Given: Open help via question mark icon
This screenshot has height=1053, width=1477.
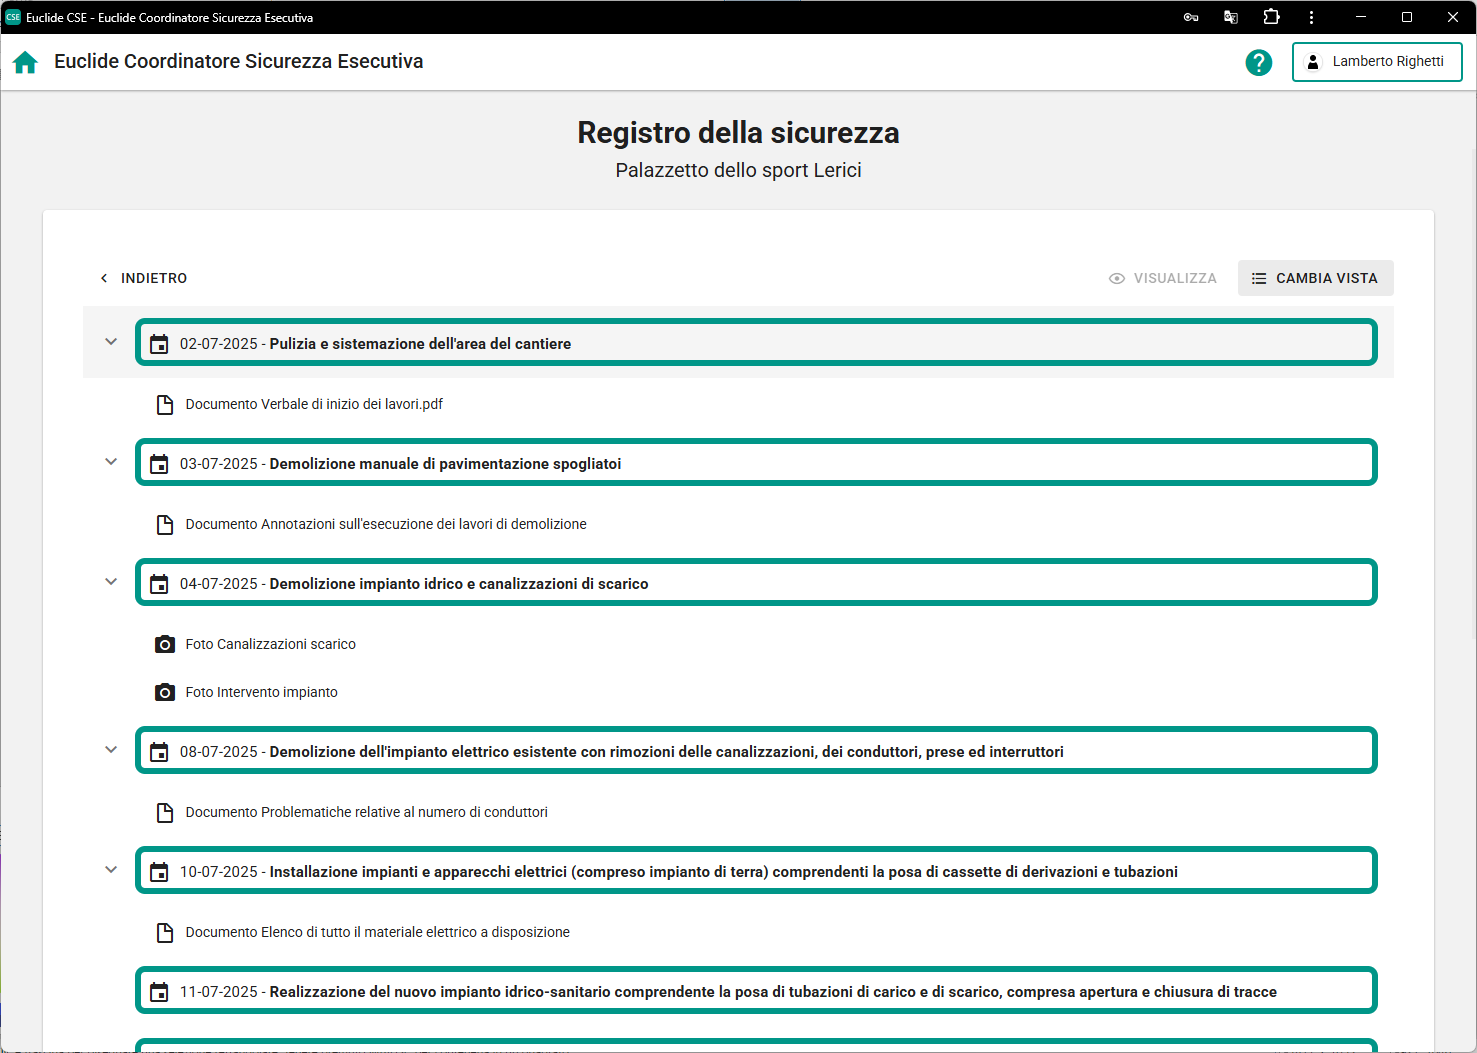Looking at the screenshot, I should click(1258, 62).
